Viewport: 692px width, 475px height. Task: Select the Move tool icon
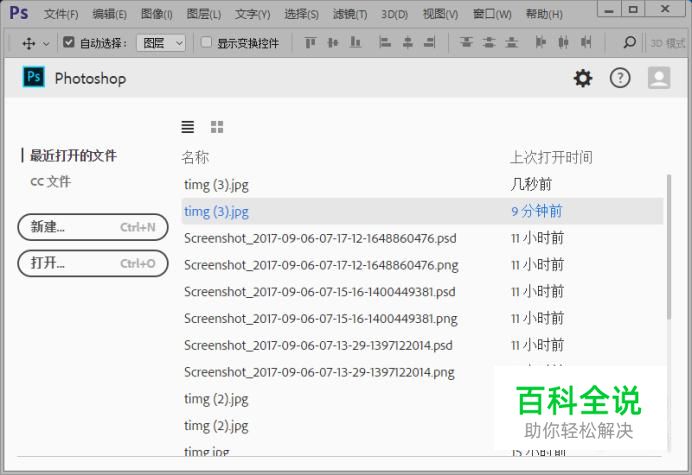click(x=29, y=43)
